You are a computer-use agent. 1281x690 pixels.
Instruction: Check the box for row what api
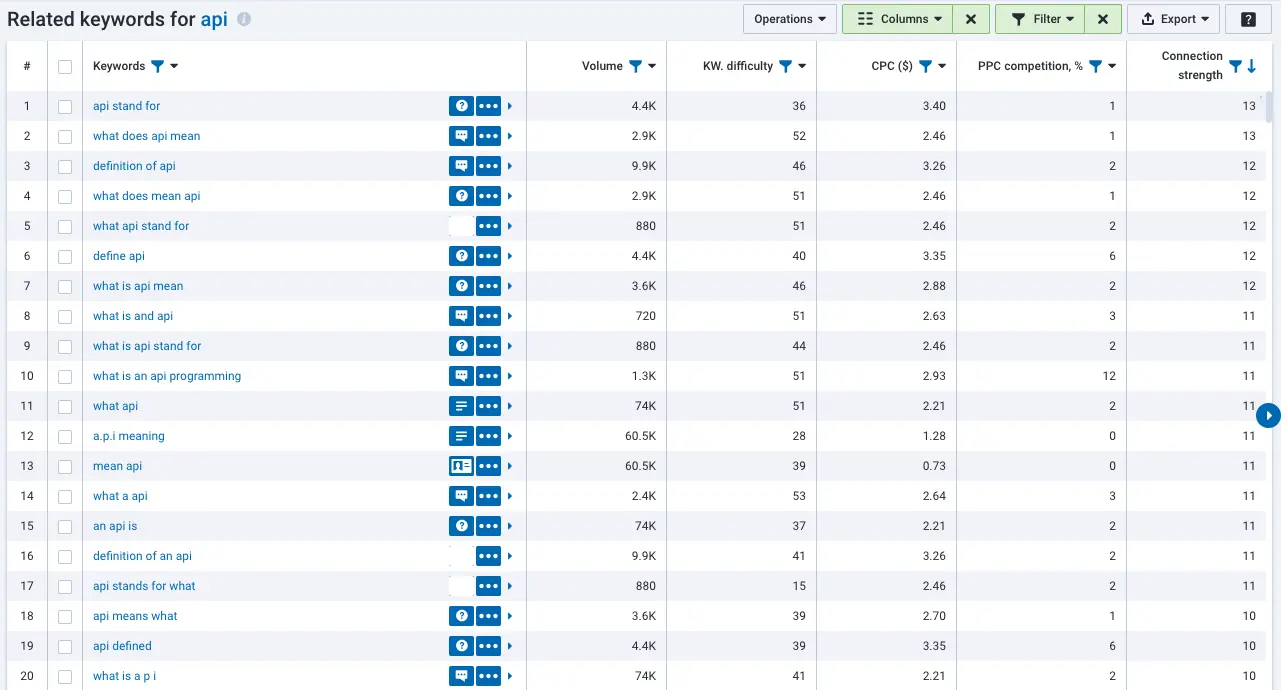click(x=65, y=406)
